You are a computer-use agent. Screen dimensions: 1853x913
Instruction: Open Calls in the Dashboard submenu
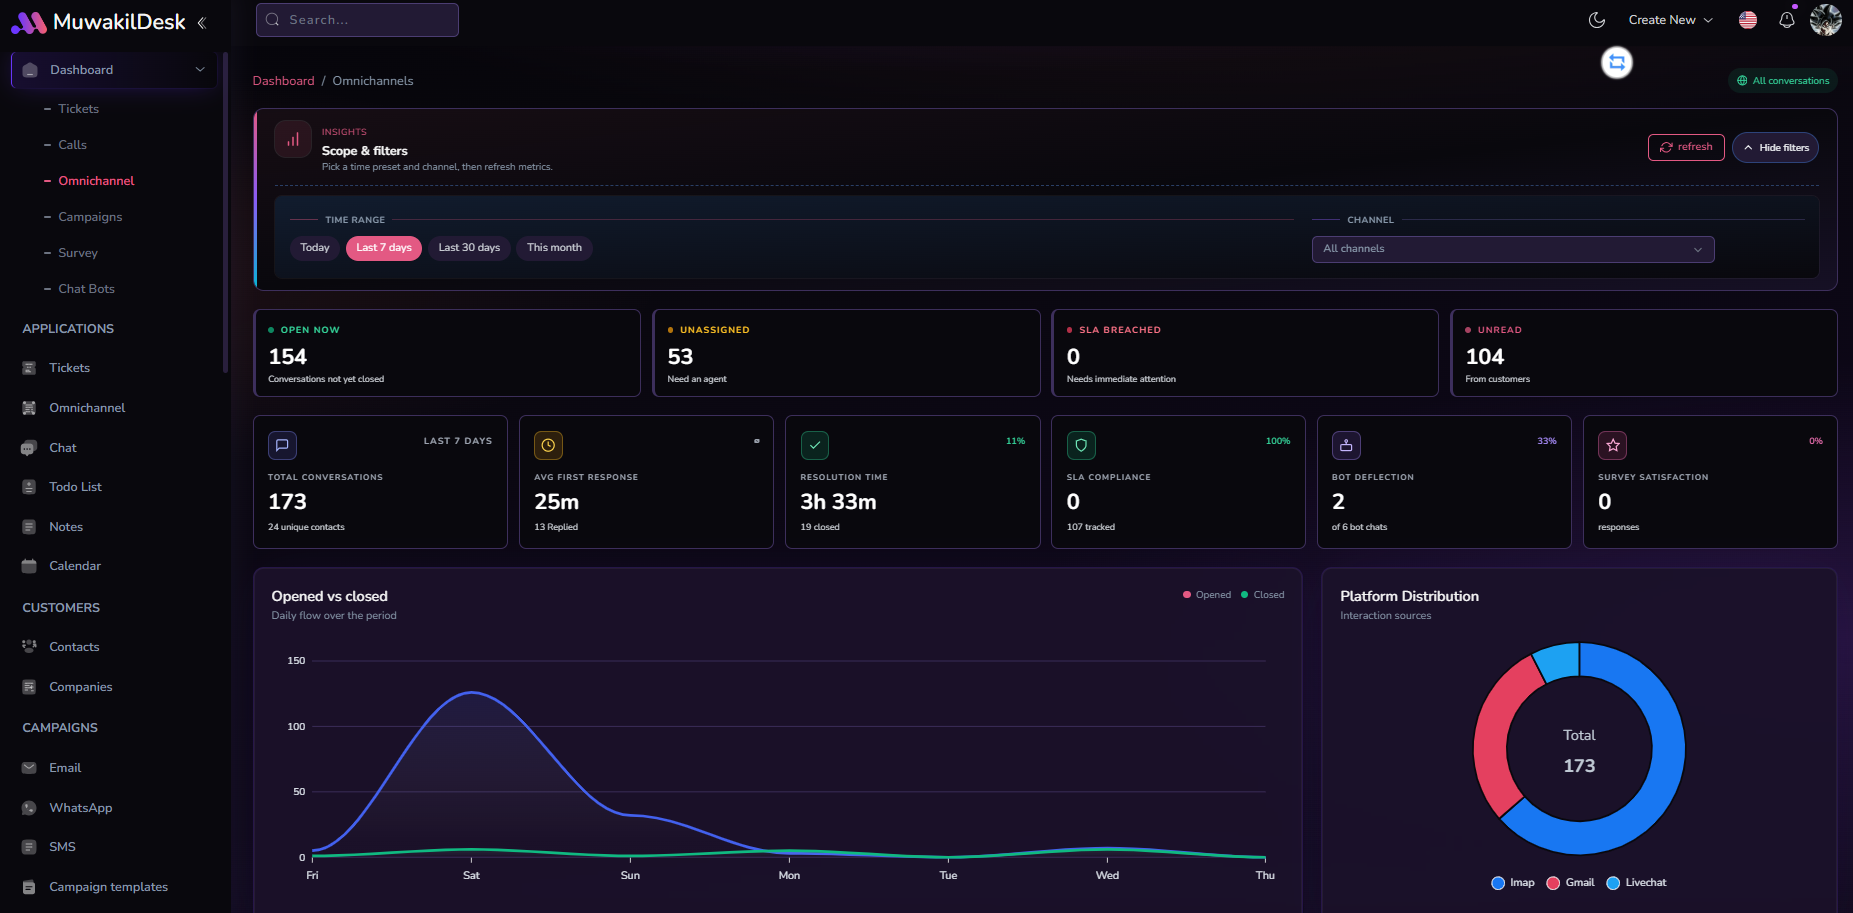(72, 145)
